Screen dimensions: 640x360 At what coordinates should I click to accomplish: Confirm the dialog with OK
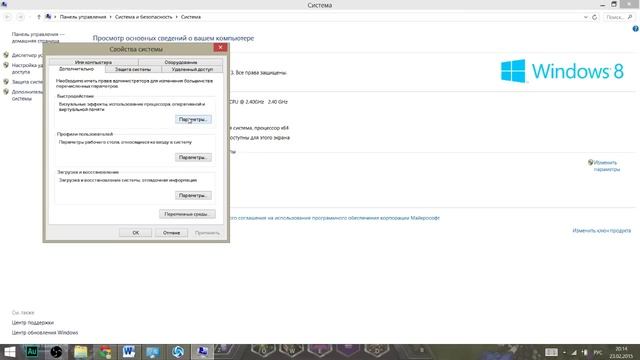136,233
